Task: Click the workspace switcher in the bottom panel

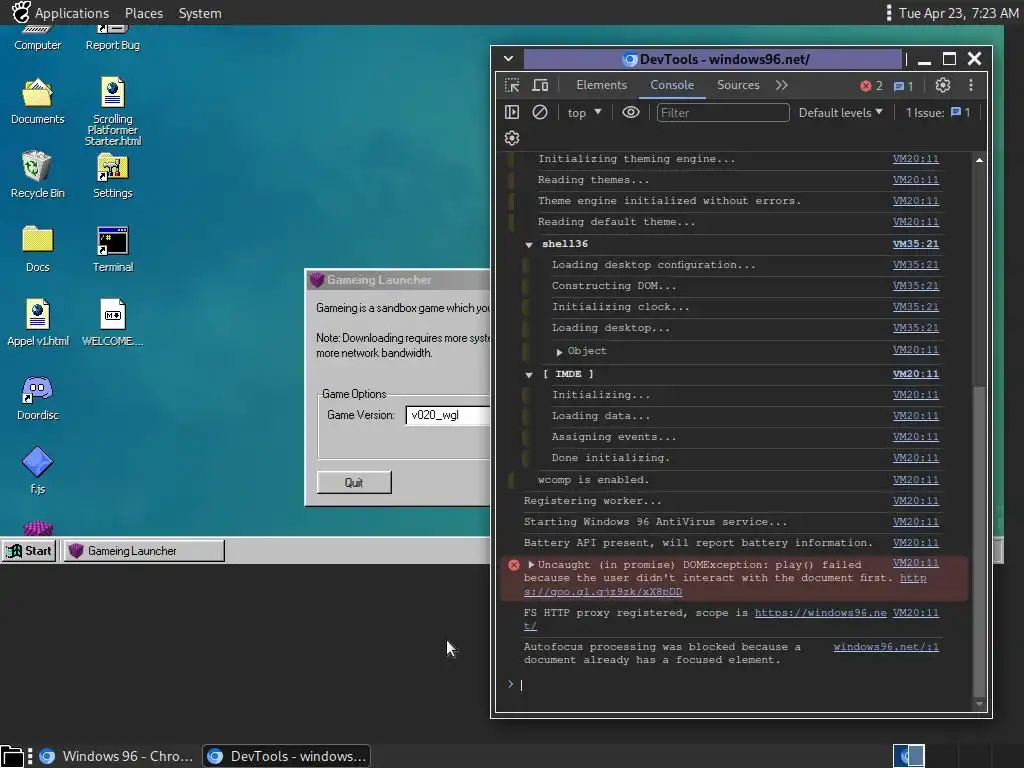Action: [908, 756]
